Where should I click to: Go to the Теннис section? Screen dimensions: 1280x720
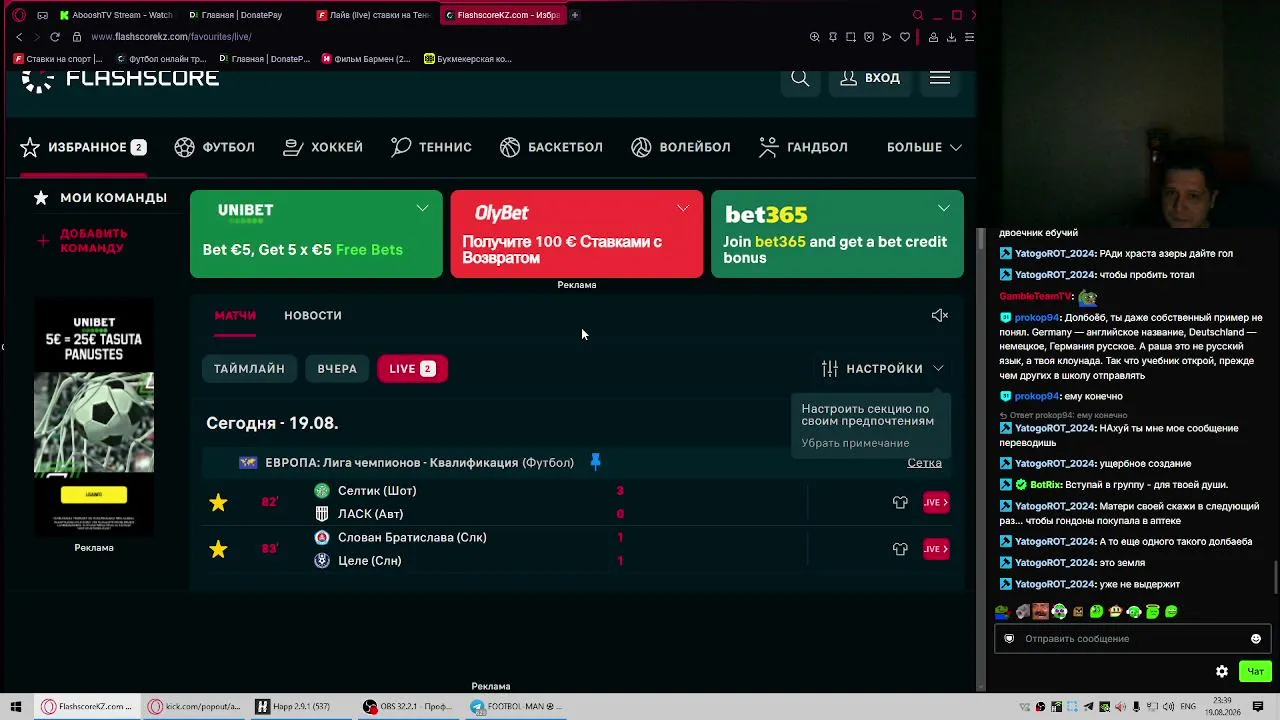[x=431, y=147]
